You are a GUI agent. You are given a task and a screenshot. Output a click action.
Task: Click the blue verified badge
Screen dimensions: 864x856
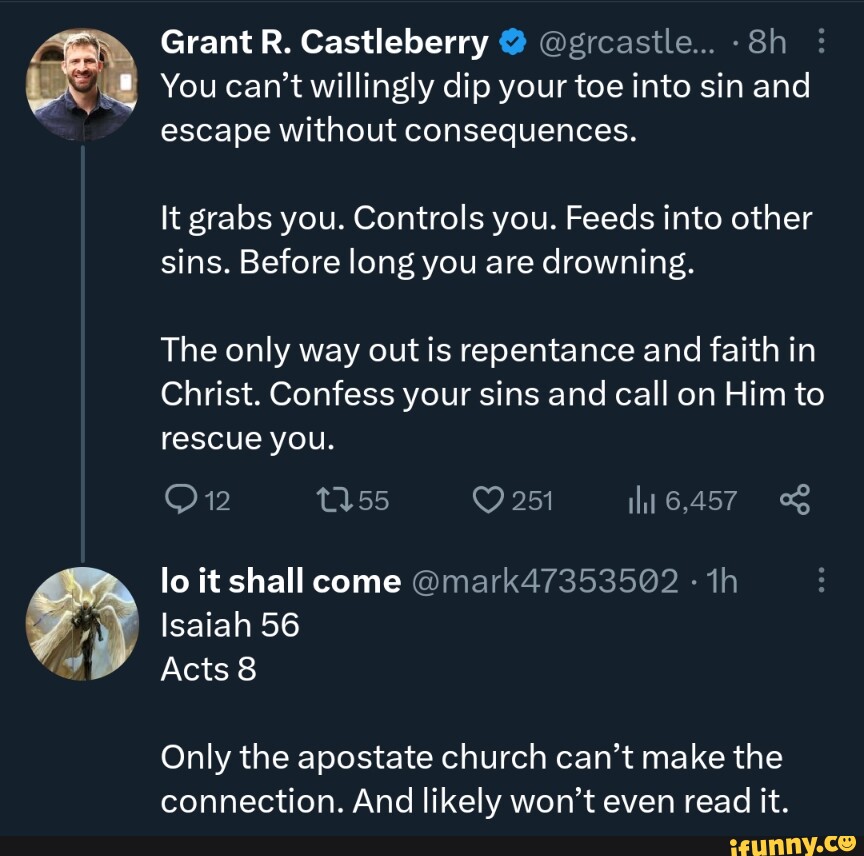(512, 43)
